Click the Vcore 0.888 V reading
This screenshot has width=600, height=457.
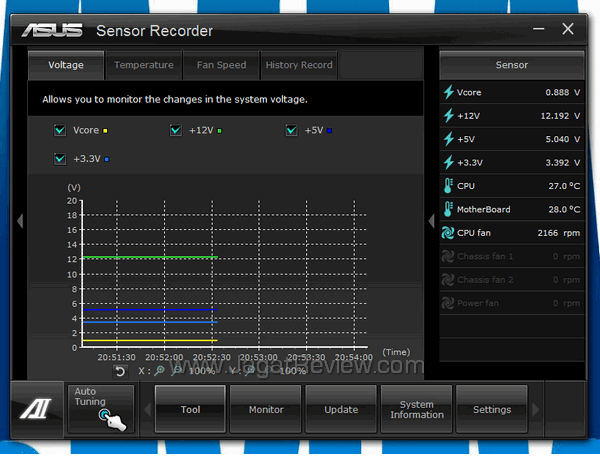[x=562, y=92]
